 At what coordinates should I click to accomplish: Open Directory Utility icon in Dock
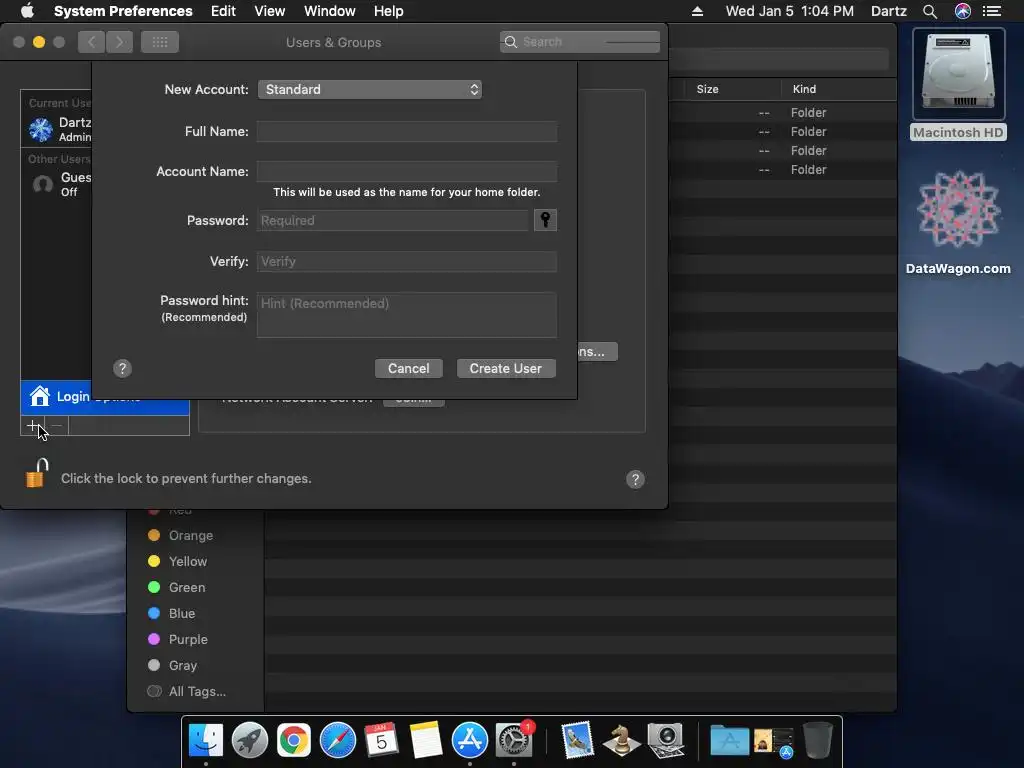coord(665,741)
